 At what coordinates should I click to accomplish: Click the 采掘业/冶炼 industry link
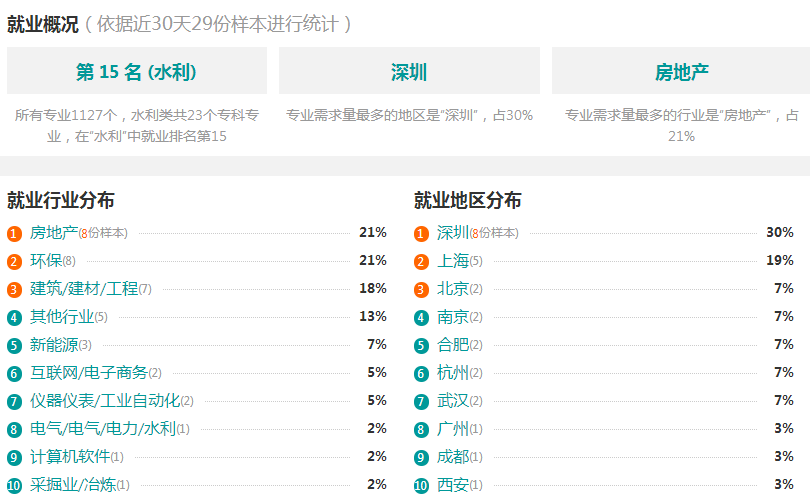click(x=73, y=484)
